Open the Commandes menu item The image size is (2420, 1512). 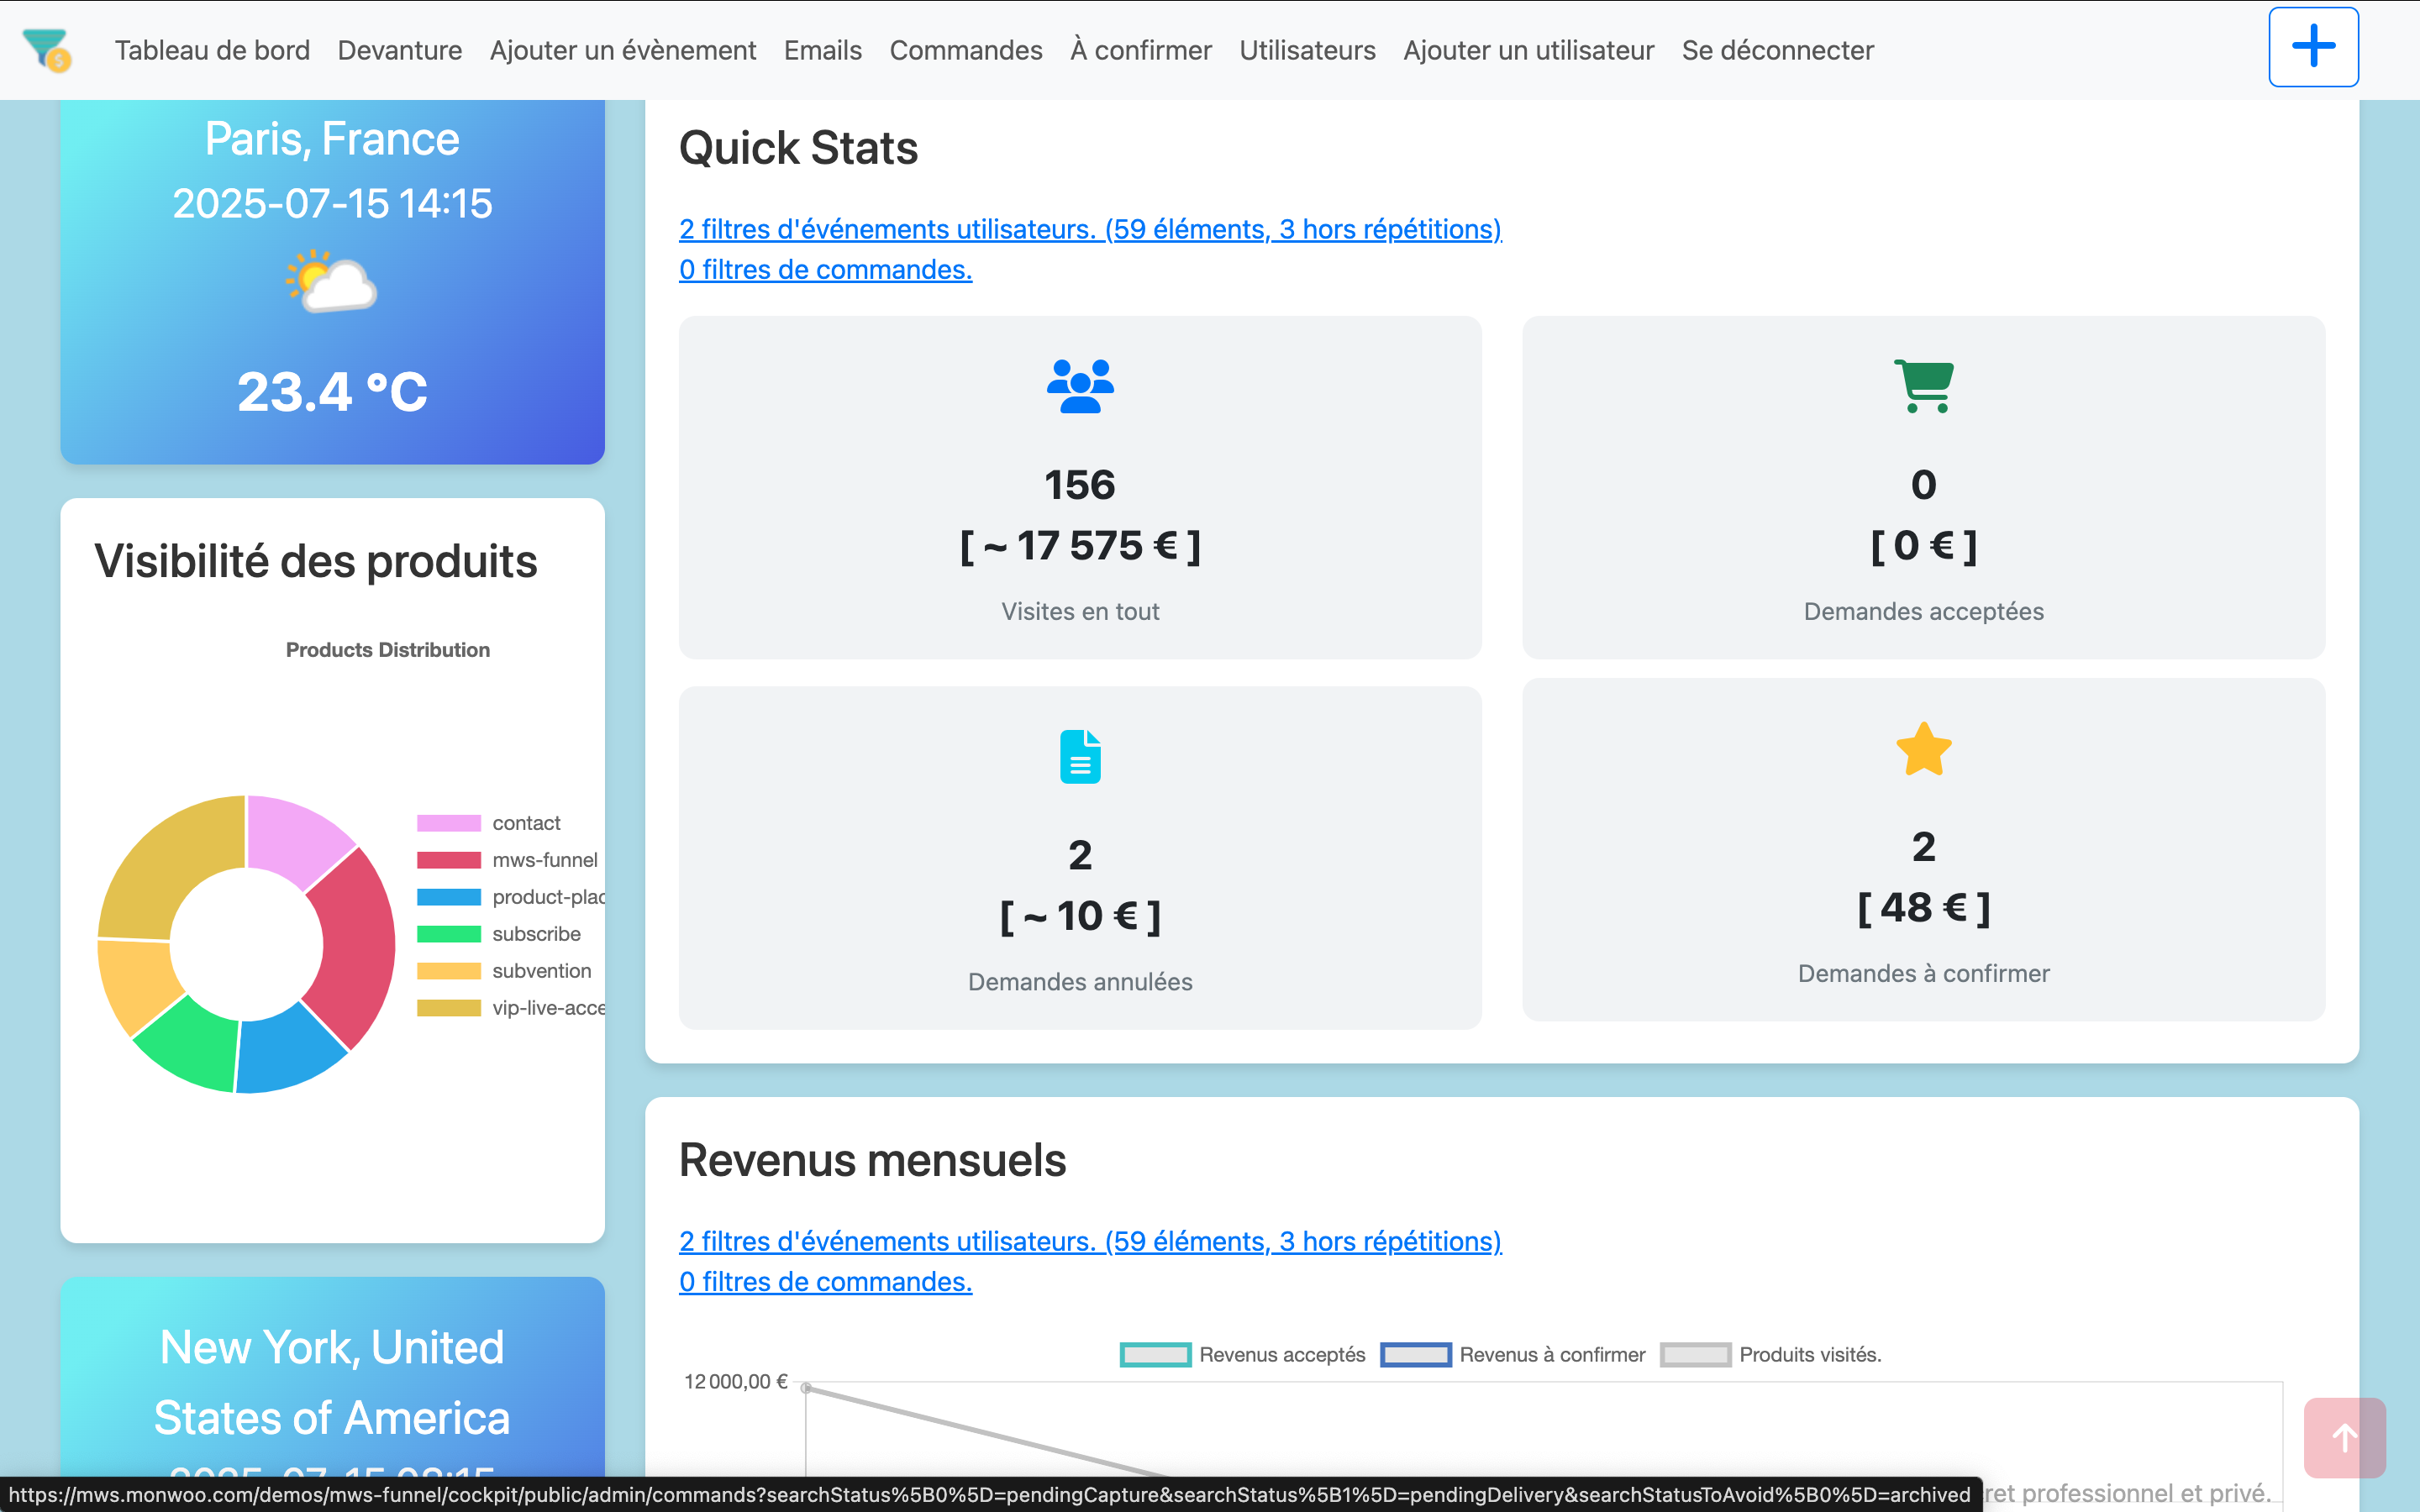[x=965, y=50]
